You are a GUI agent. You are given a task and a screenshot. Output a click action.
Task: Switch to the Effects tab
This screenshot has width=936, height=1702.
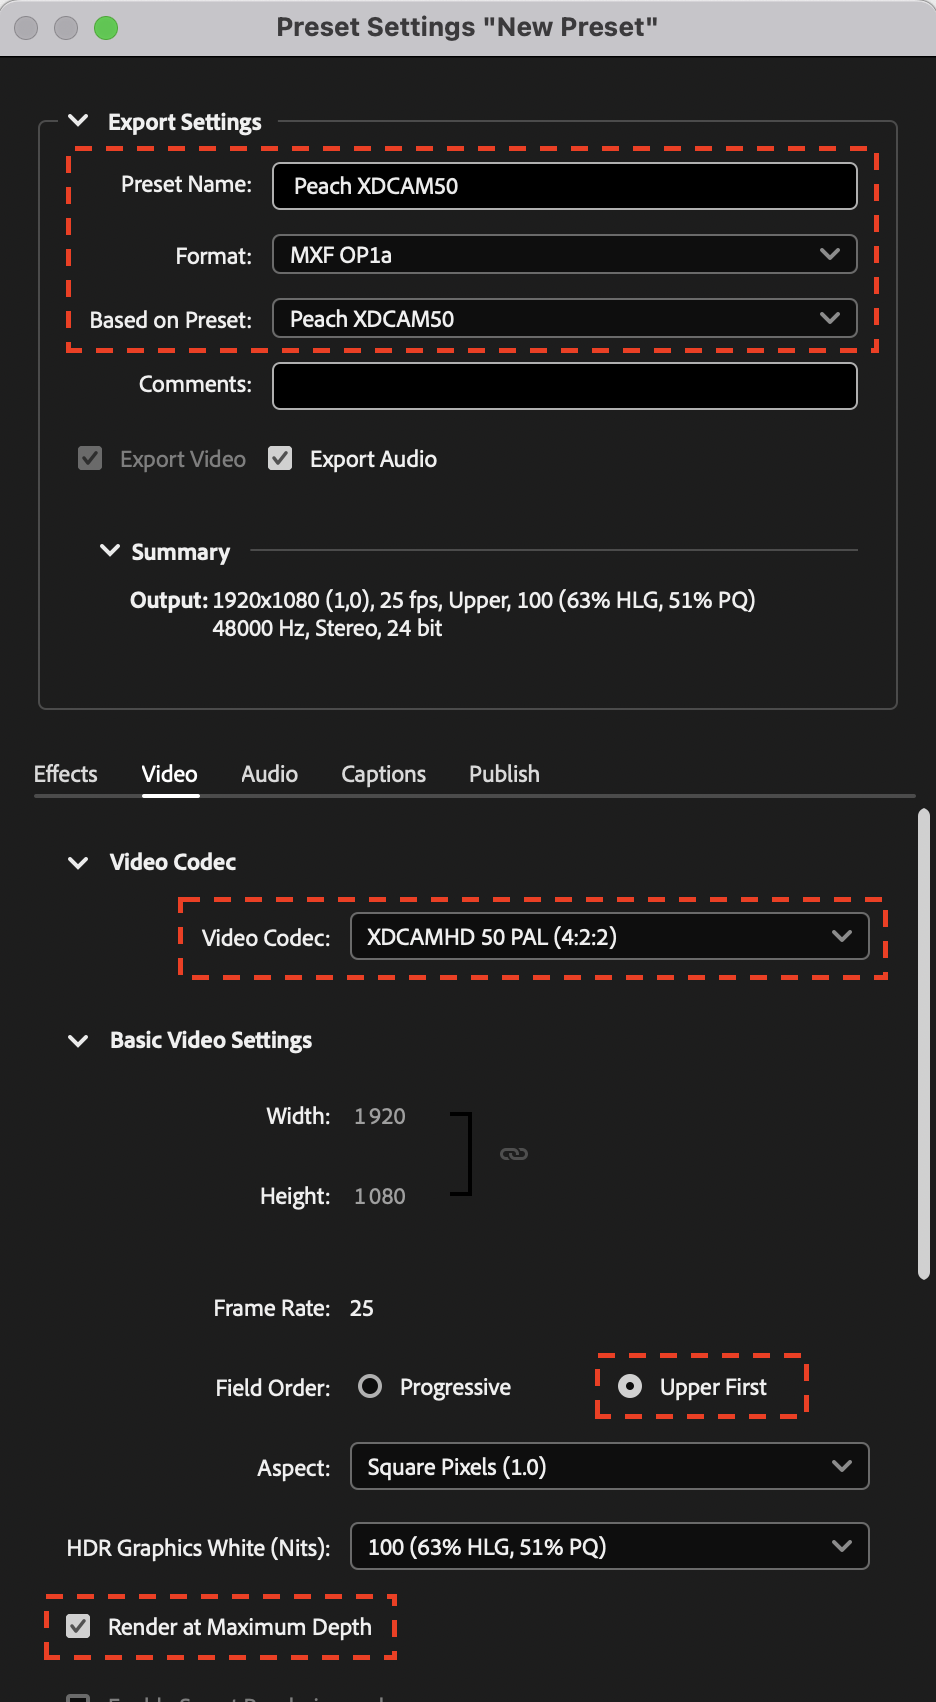click(66, 774)
